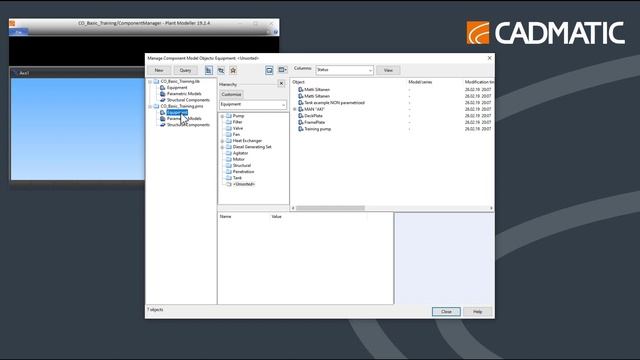The width and height of the screenshot is (640, 360).
Task: Expand the Diesel Generating Set folder
Action: point(222,147)
